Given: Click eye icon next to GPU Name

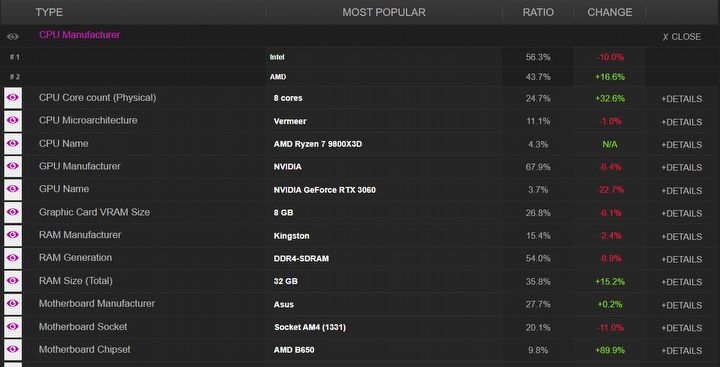Looking at the screenshot, I should 13,189.
